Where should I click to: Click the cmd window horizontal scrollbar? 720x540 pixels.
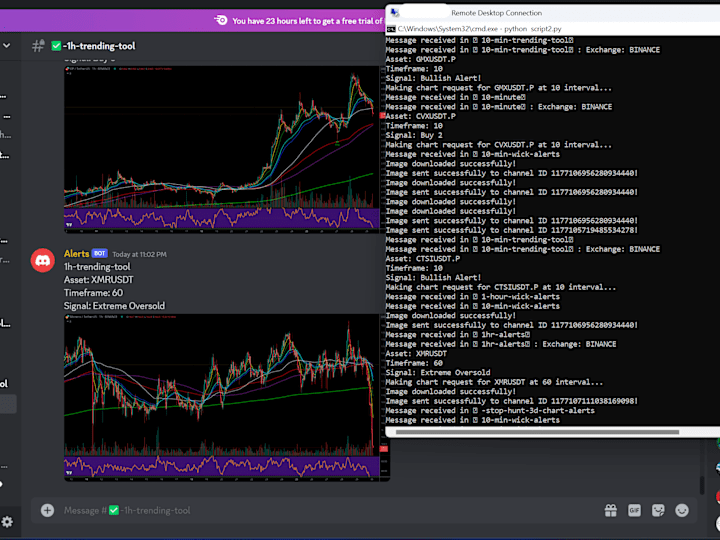click(537, 432)
